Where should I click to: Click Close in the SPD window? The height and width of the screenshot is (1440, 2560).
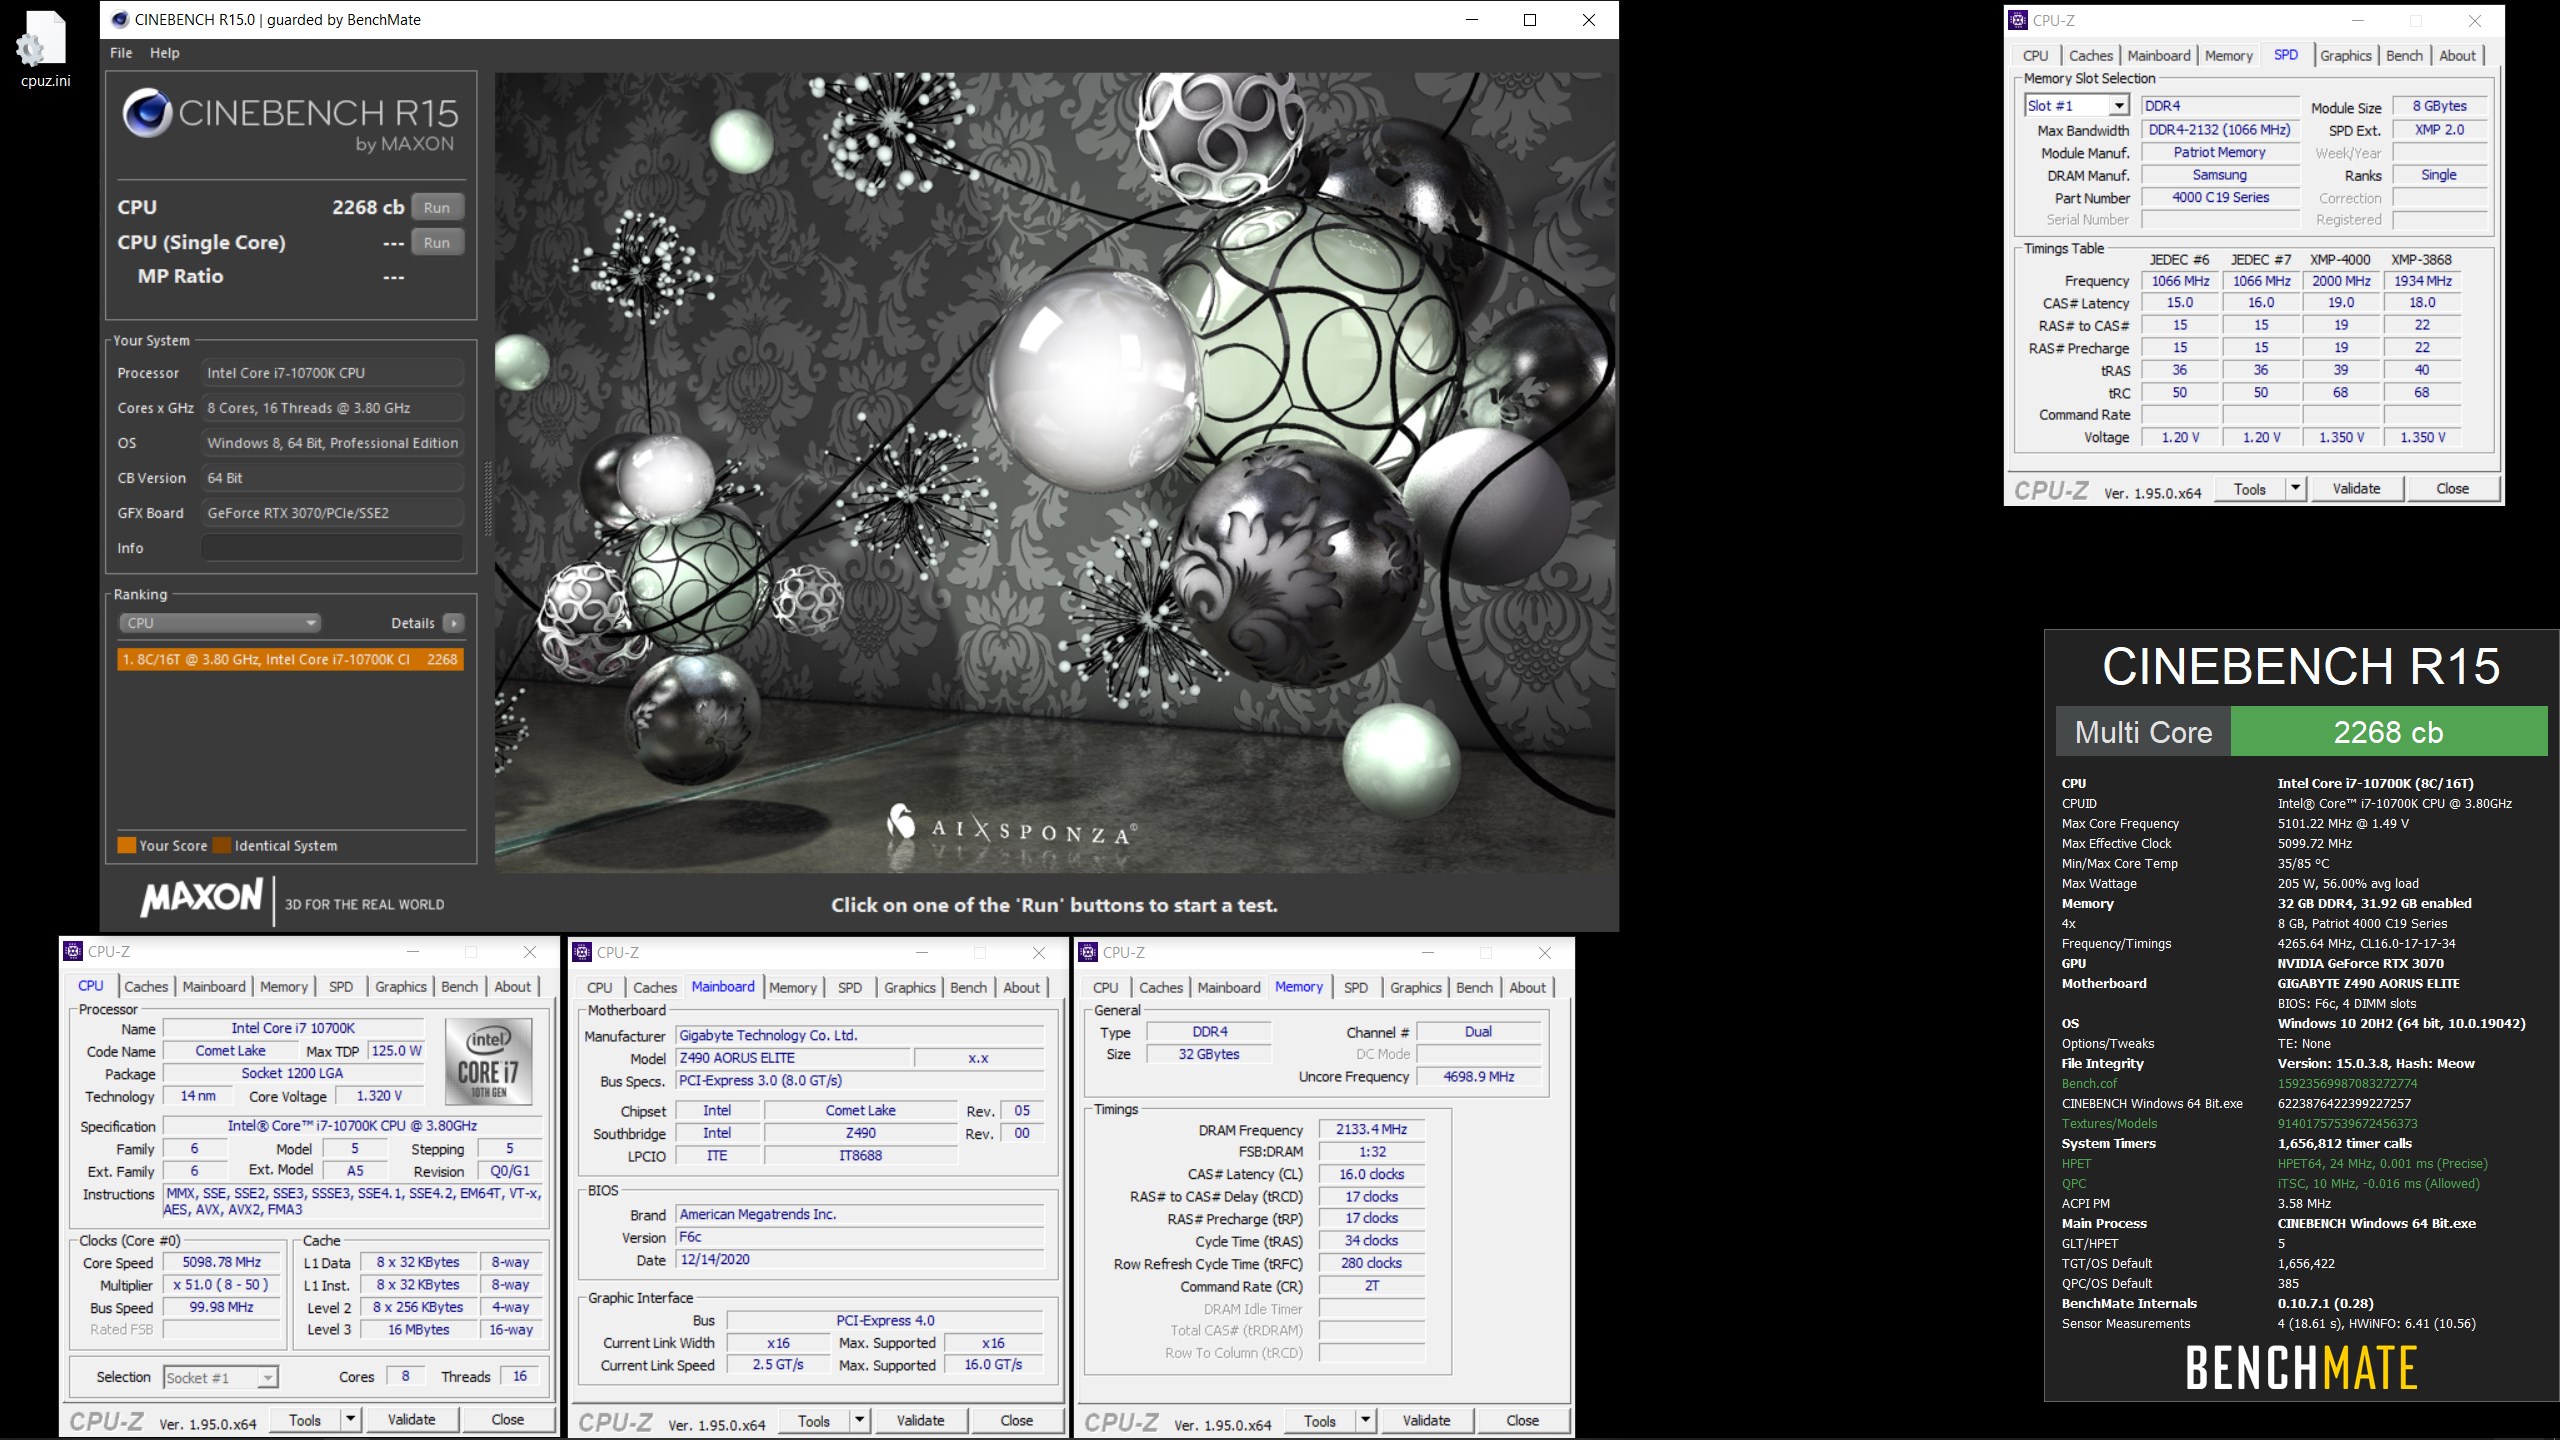click(x=2452, y=488)
